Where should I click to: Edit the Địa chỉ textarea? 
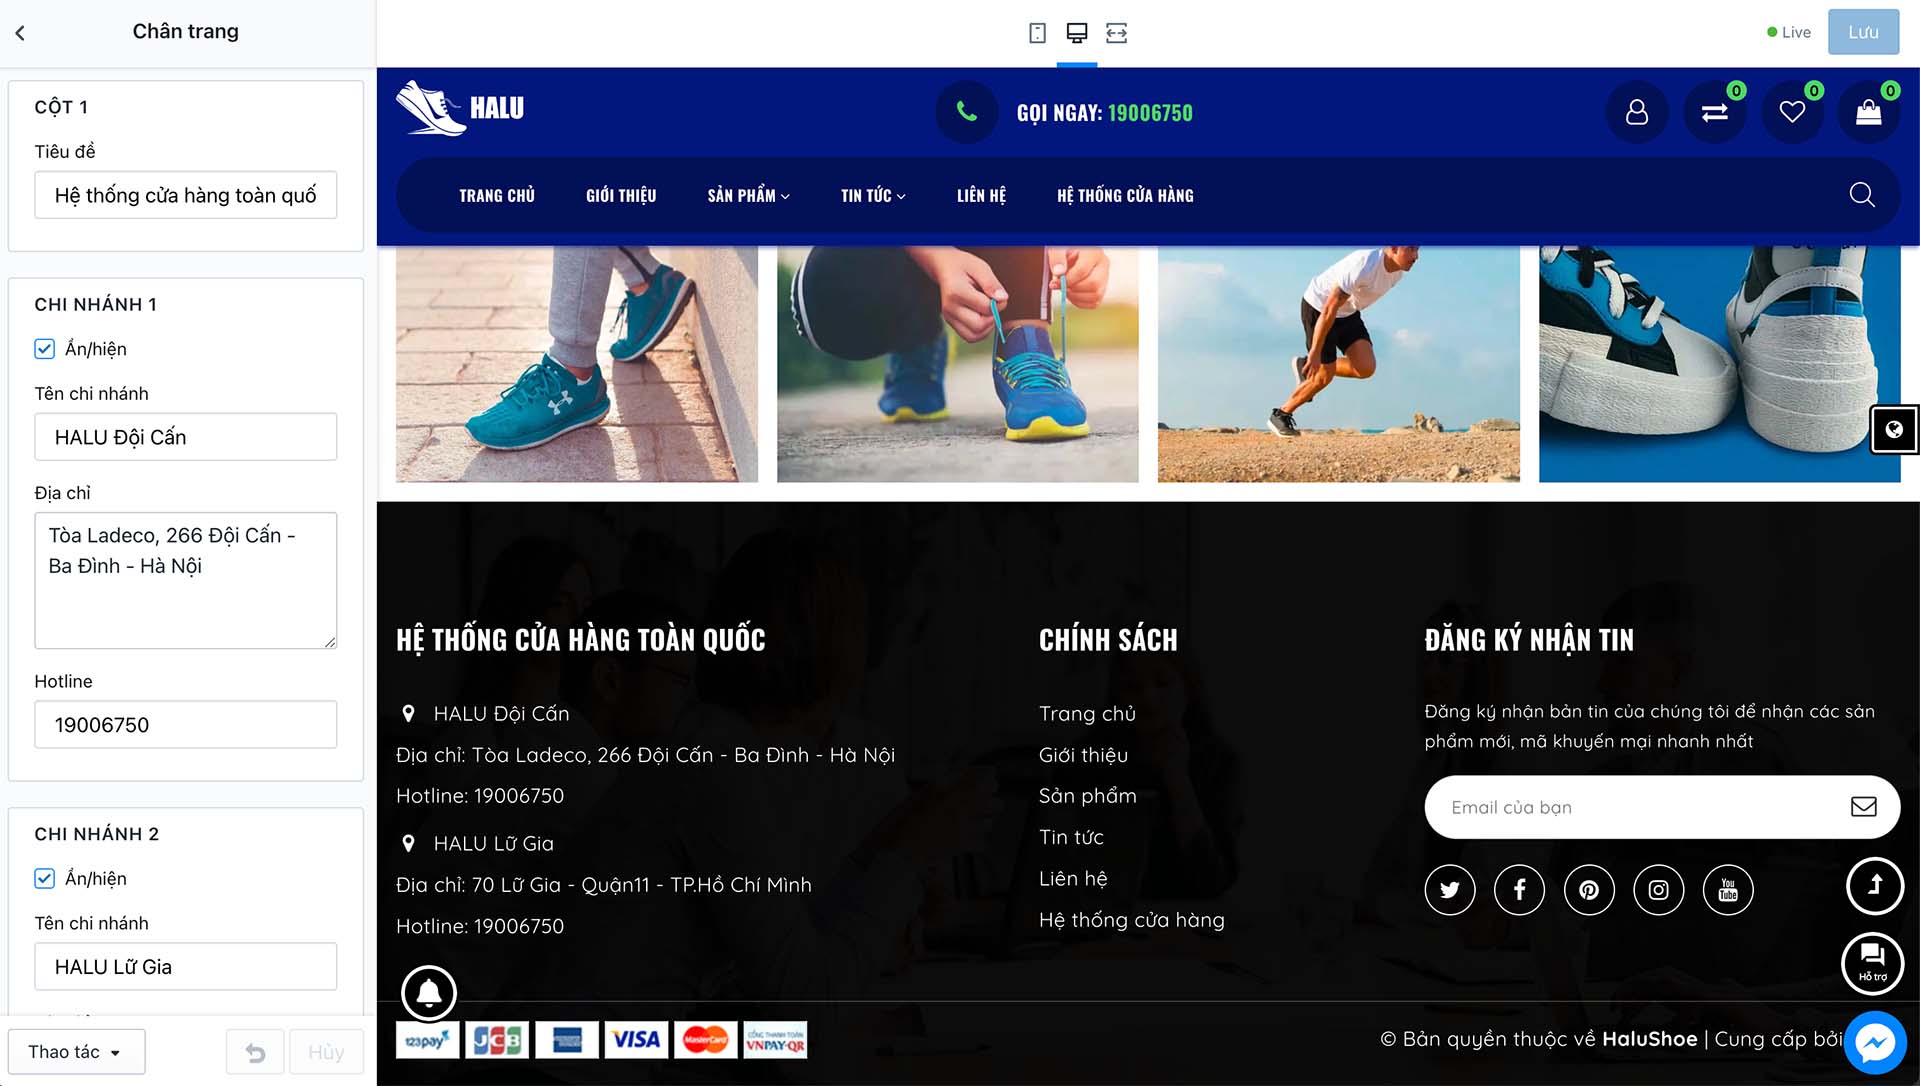[x=186, y=580]
